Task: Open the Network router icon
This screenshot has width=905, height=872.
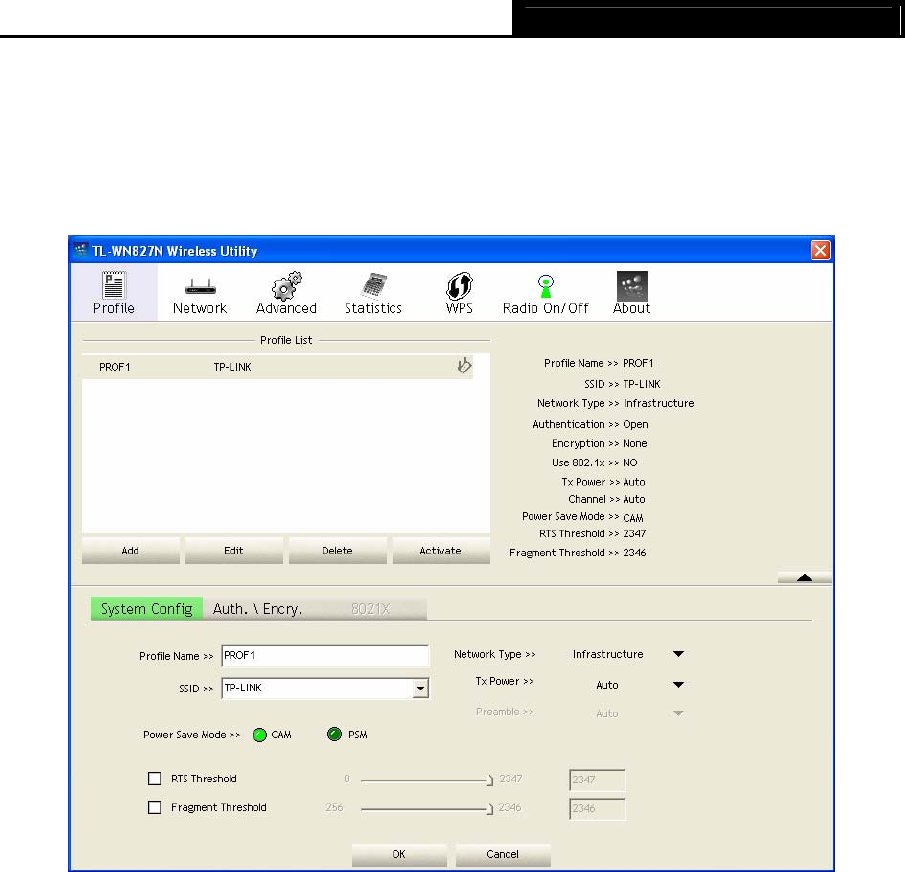Action: [x=200, y=287]
